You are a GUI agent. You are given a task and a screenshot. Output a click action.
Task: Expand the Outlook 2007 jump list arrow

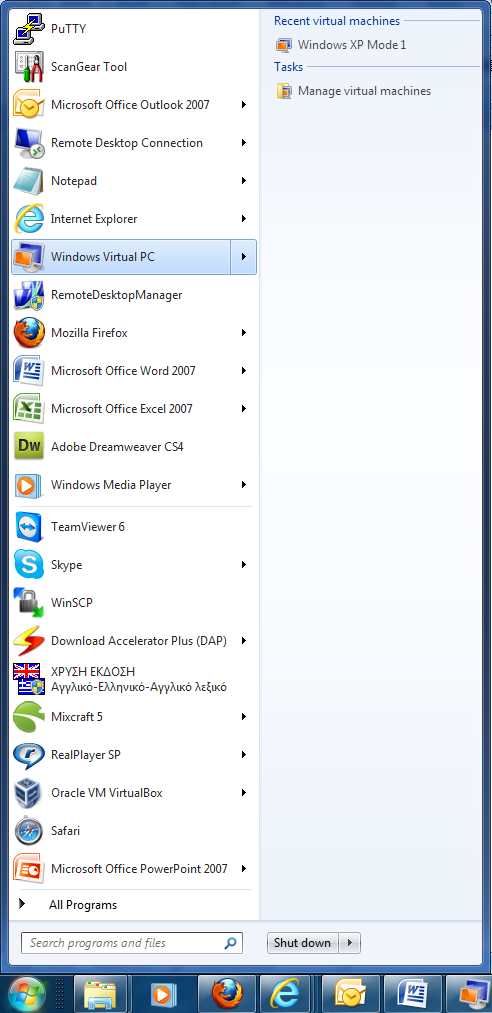pyautogui.click(x=244, y=105)
